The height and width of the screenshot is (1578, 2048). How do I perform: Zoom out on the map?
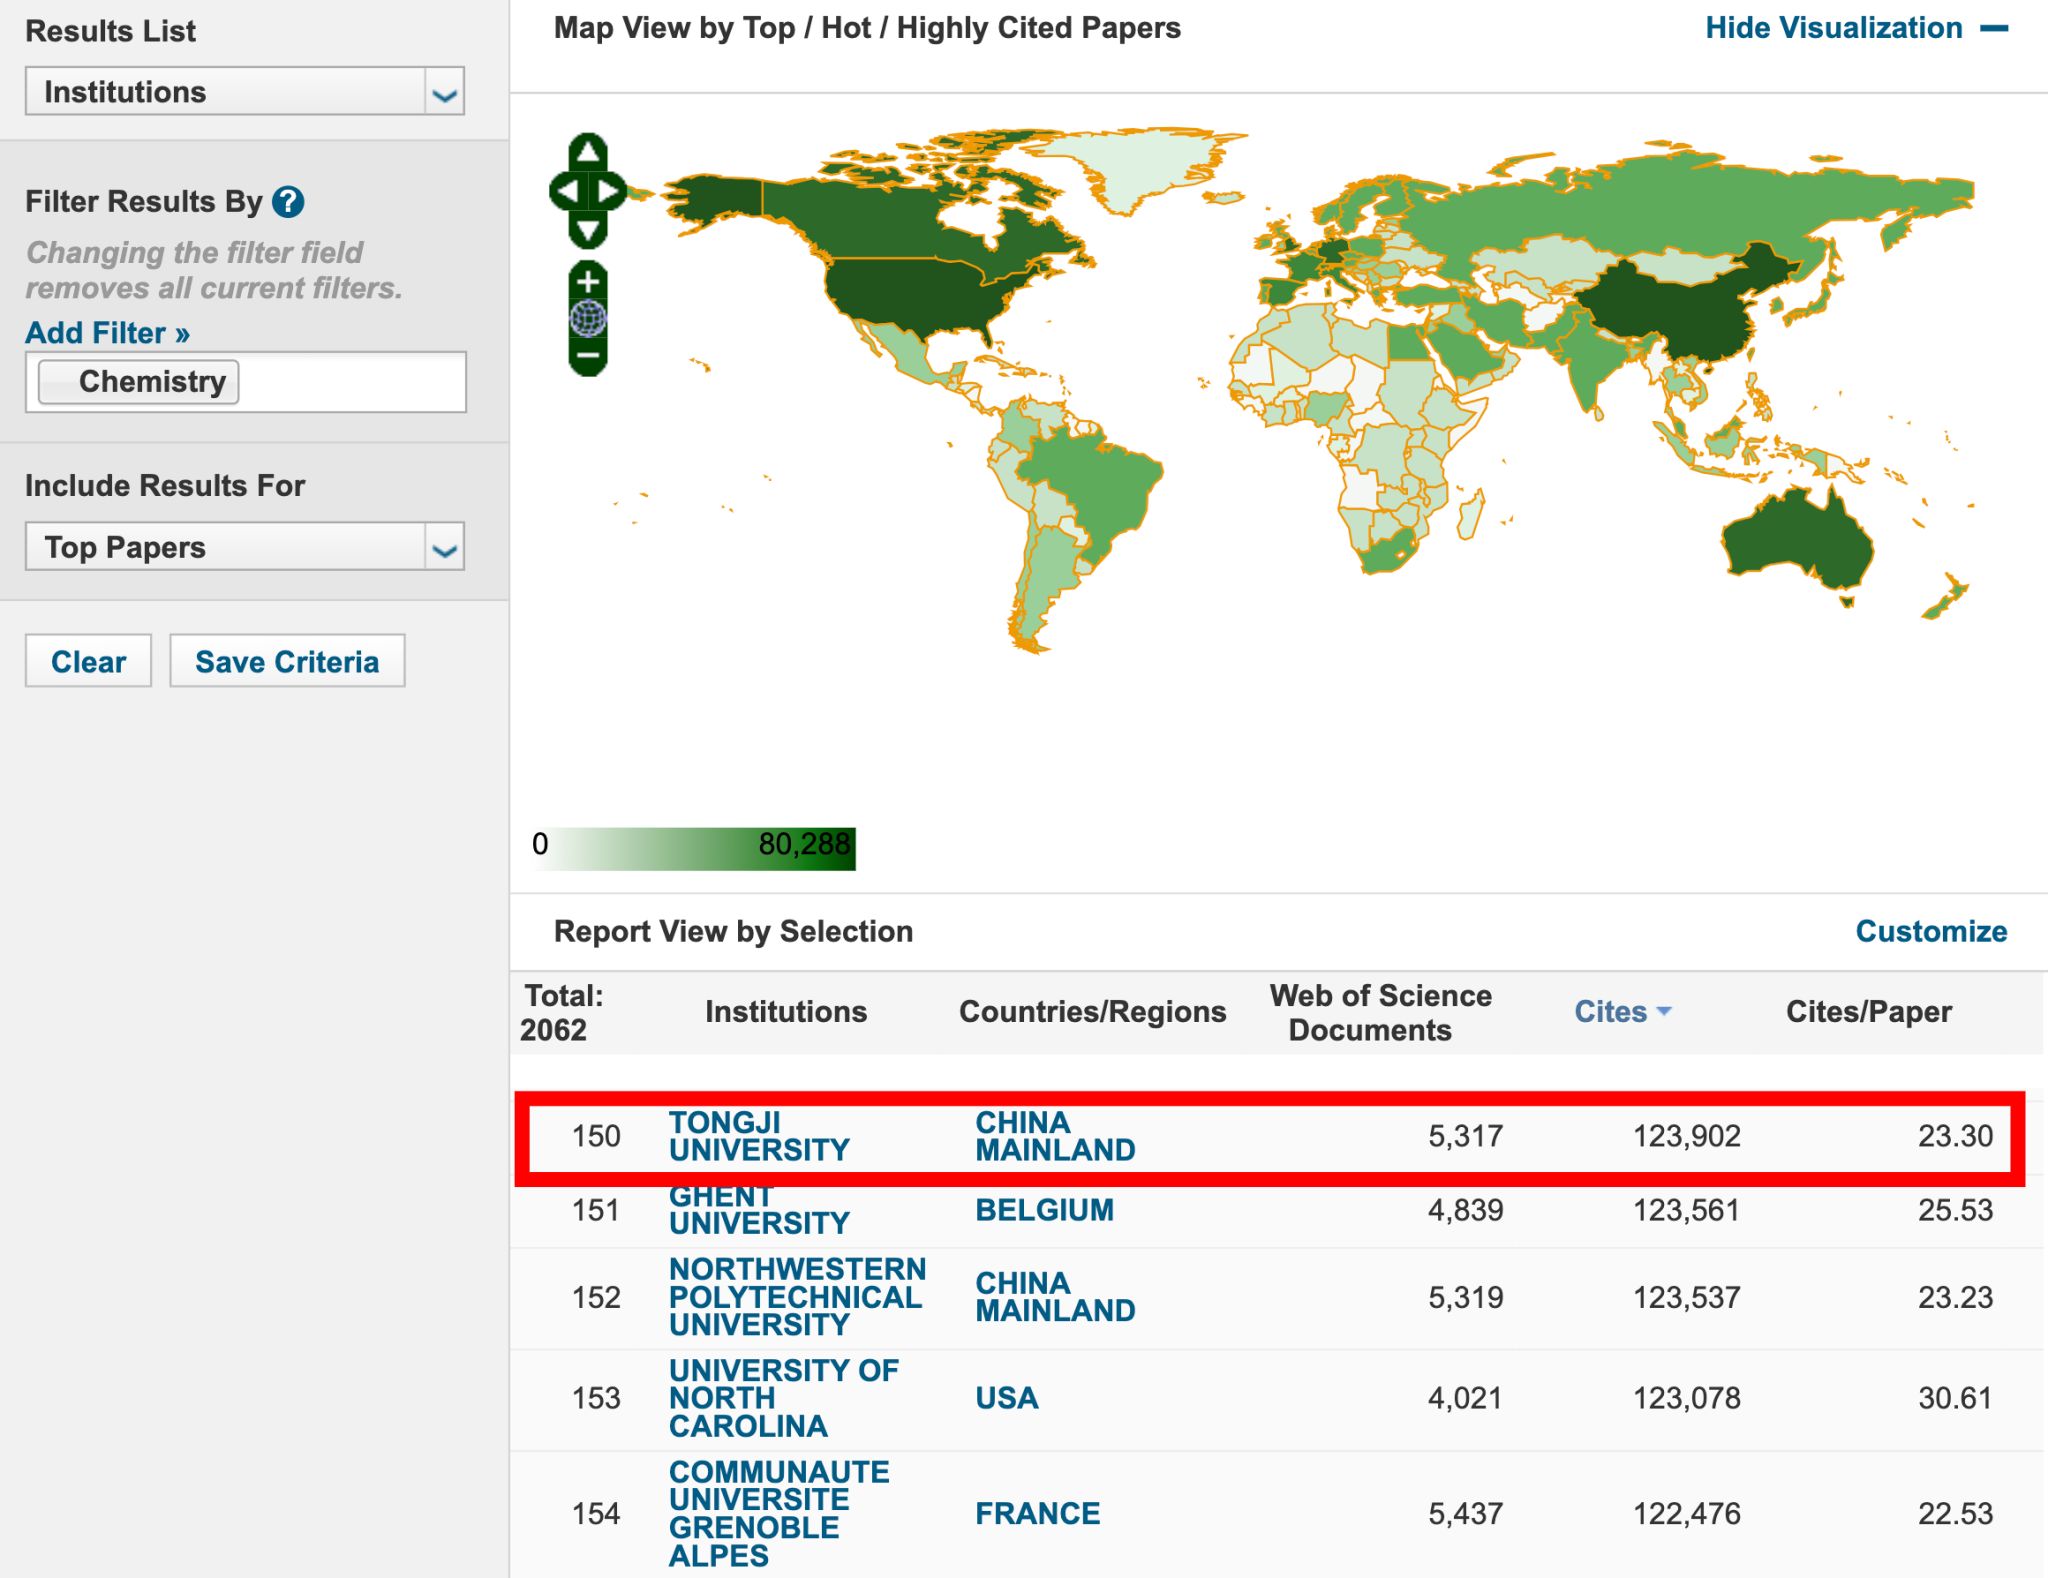pyautogui.click(x=588, y=356)
